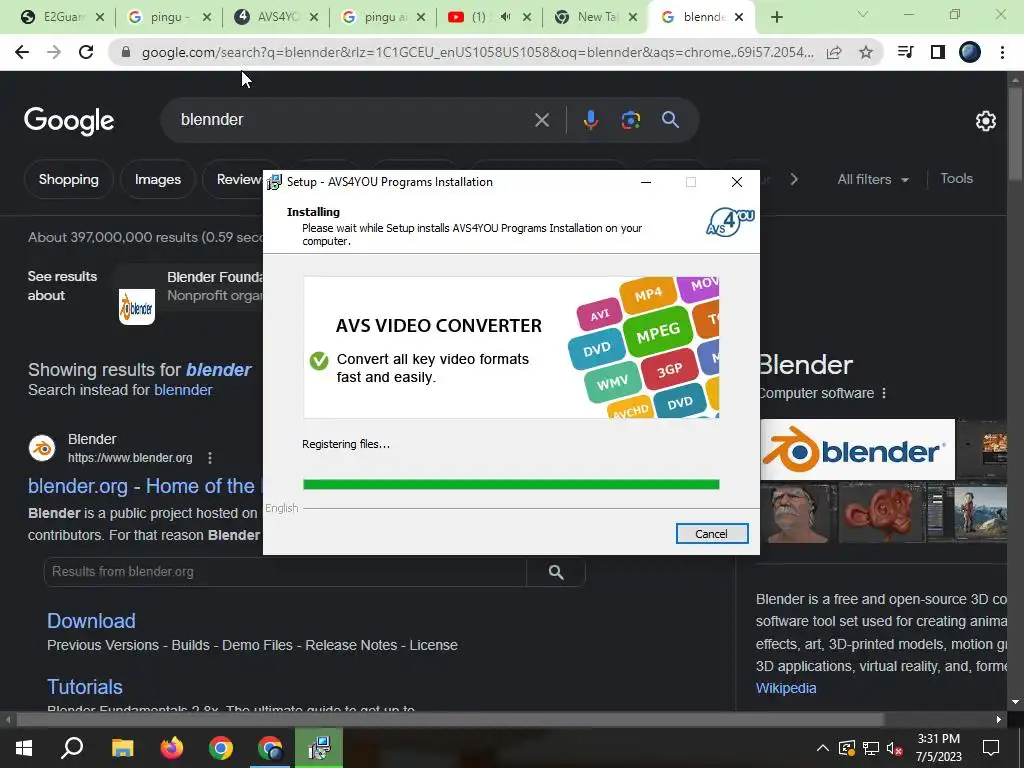Viewport: 1024px width, 768px height.
Task: Click Blender Foundation logo thumbnail
Action: pos(136,307)
